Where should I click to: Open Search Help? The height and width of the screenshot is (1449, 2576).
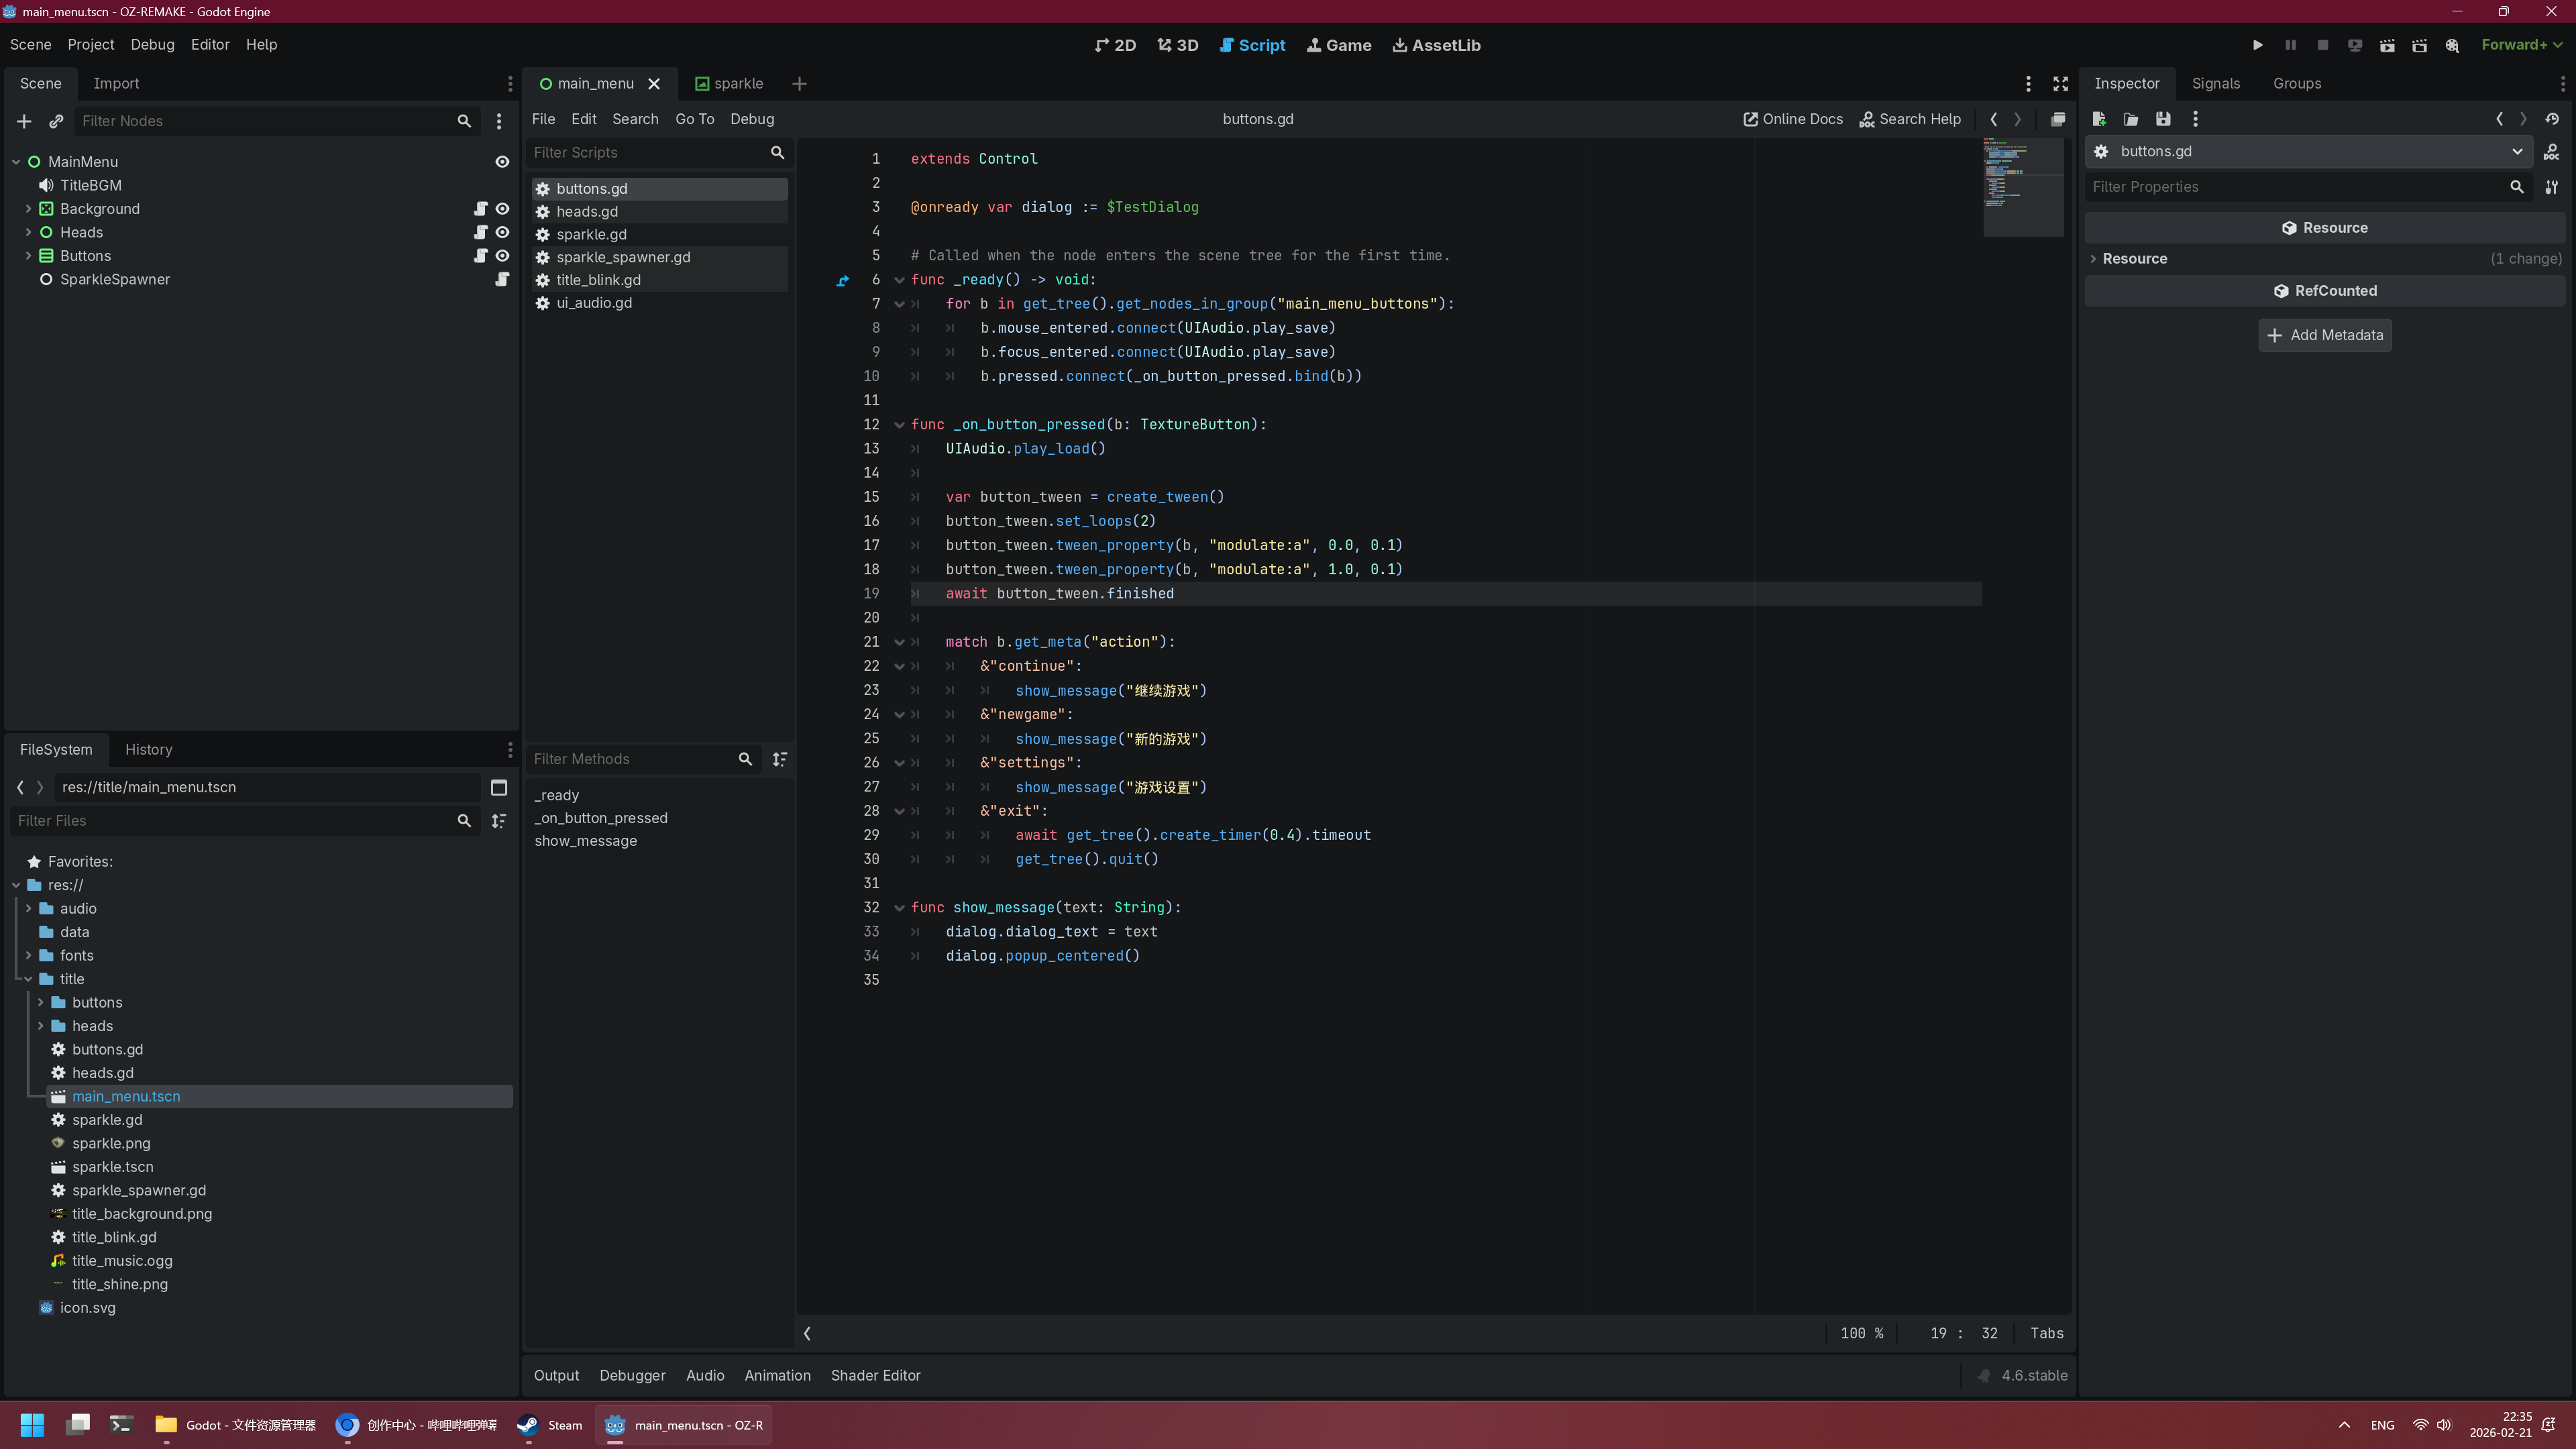tap(1910, 119)
